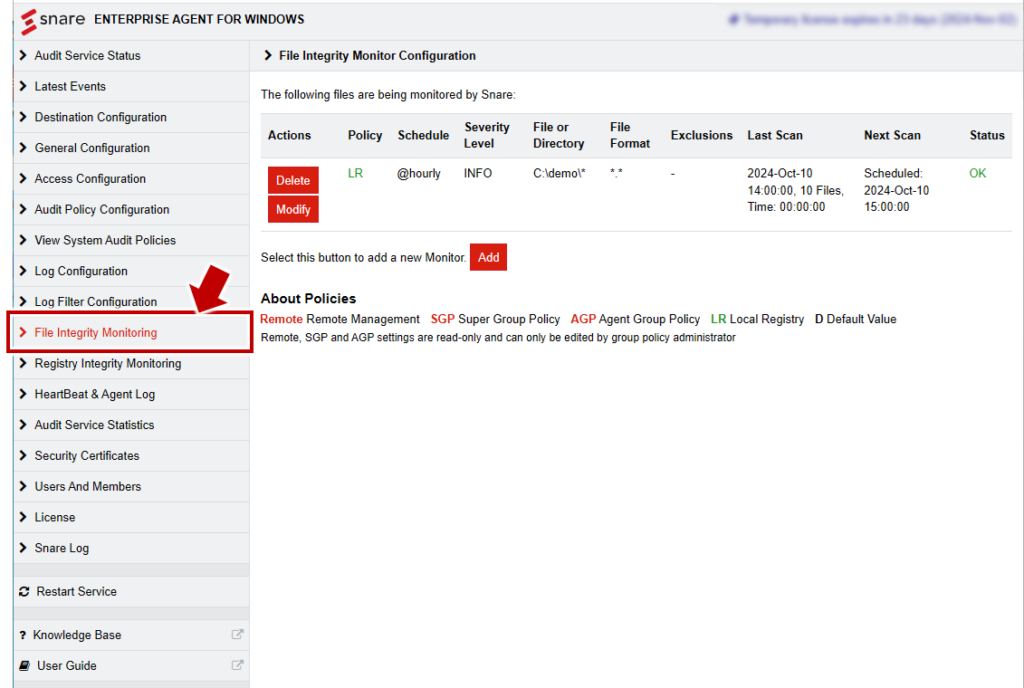
Task: Click the C:\demo\* directory cell
Action: (x=559, y=173)
